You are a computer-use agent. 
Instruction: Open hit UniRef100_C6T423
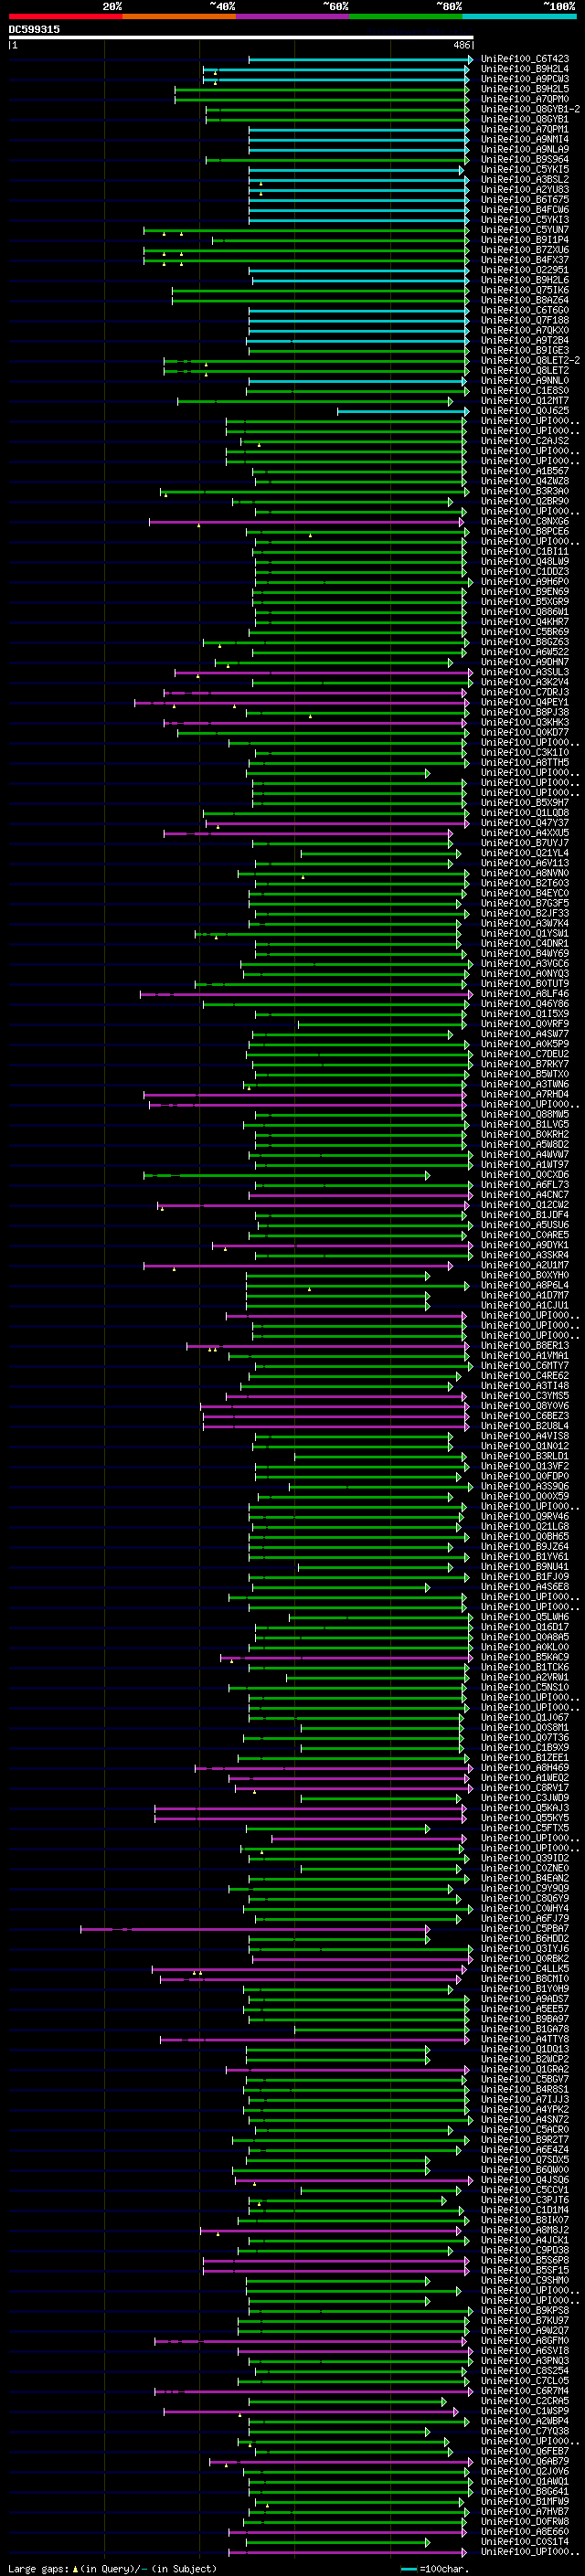(525, 59)
